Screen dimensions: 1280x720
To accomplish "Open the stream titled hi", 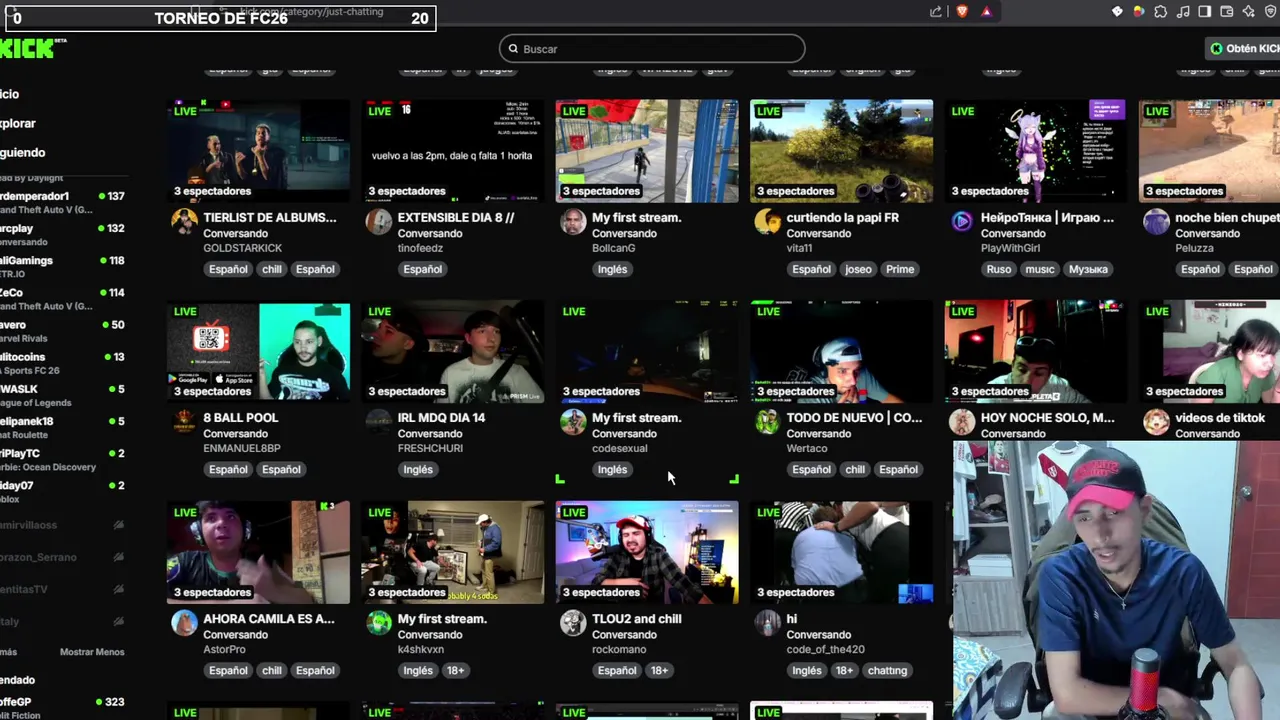I will point(792,618).
